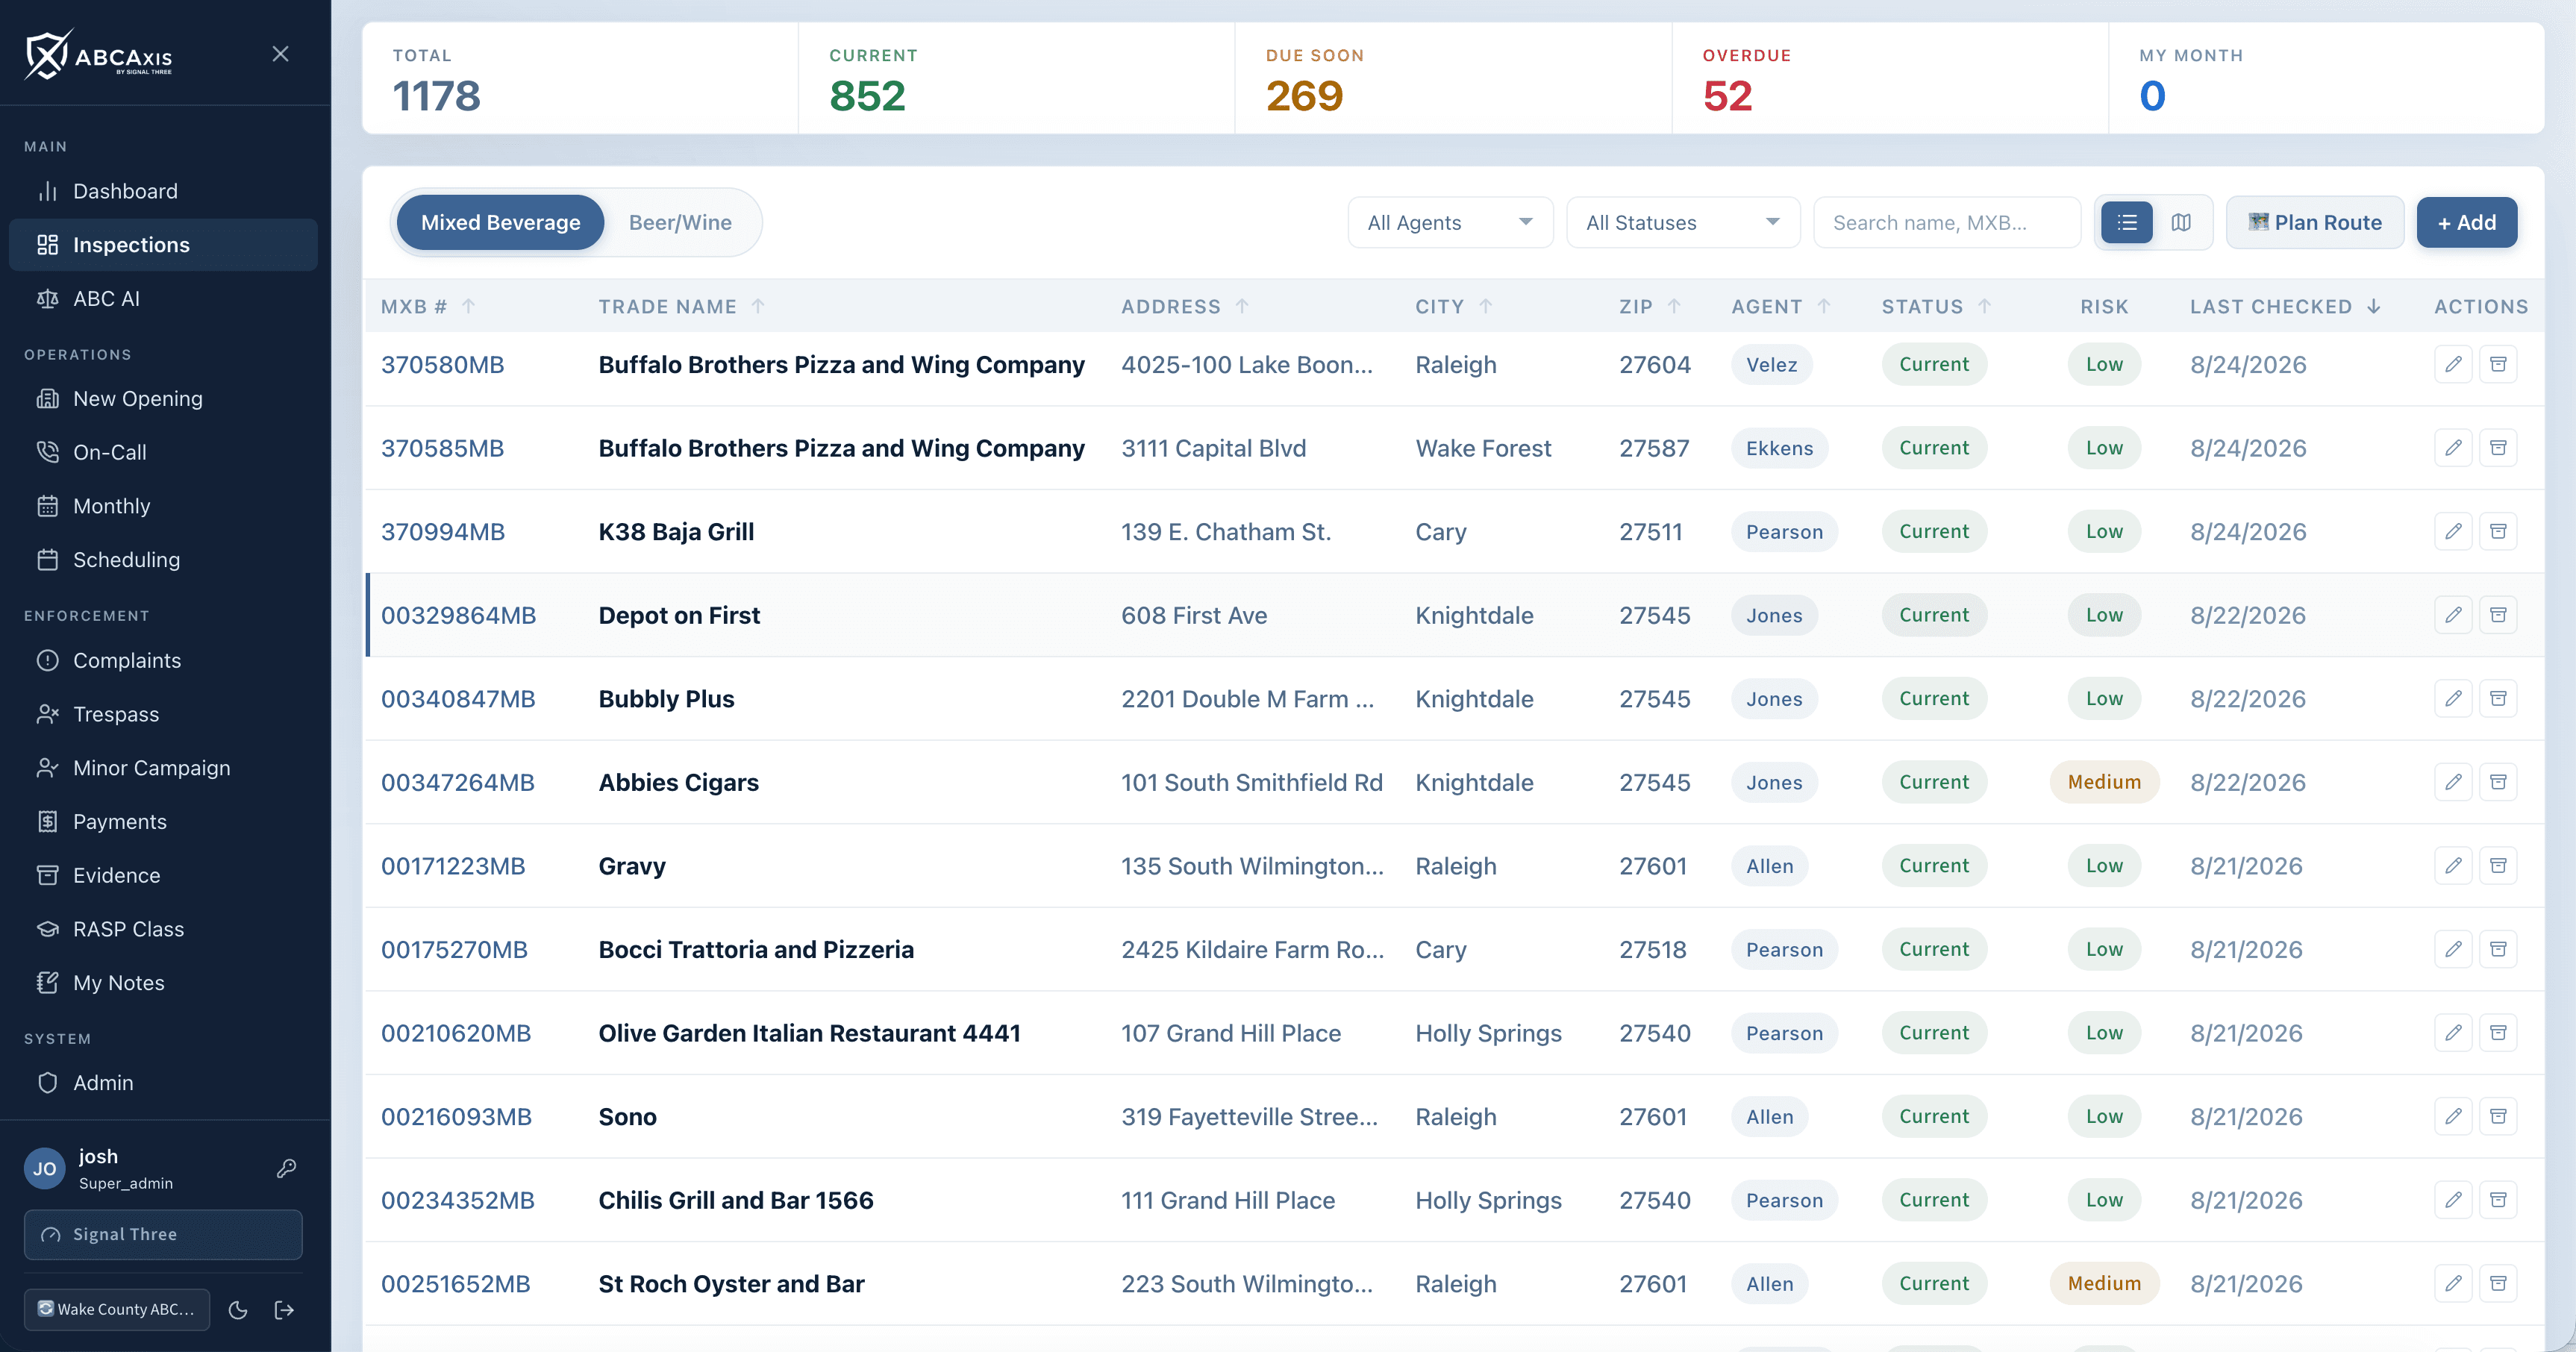This screenshot has width=2576, height=1352.
Task: Edit the Gravy row
Action: (2453, 865)
